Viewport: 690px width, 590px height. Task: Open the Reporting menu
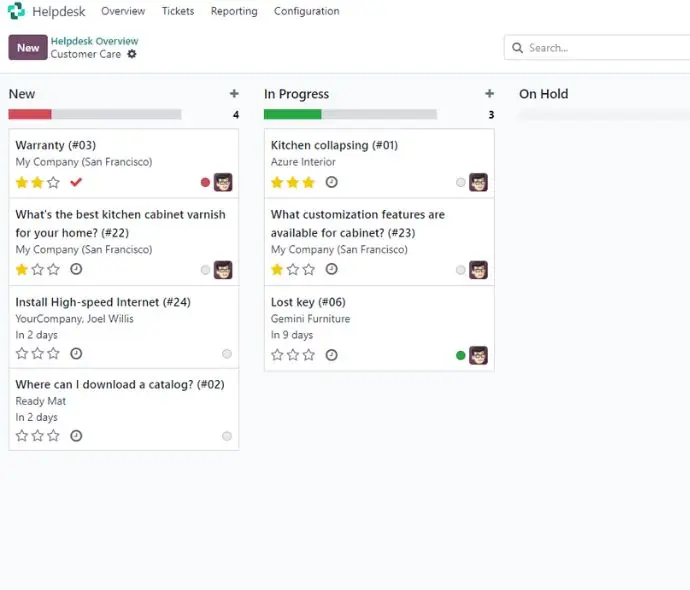(234, 11)
